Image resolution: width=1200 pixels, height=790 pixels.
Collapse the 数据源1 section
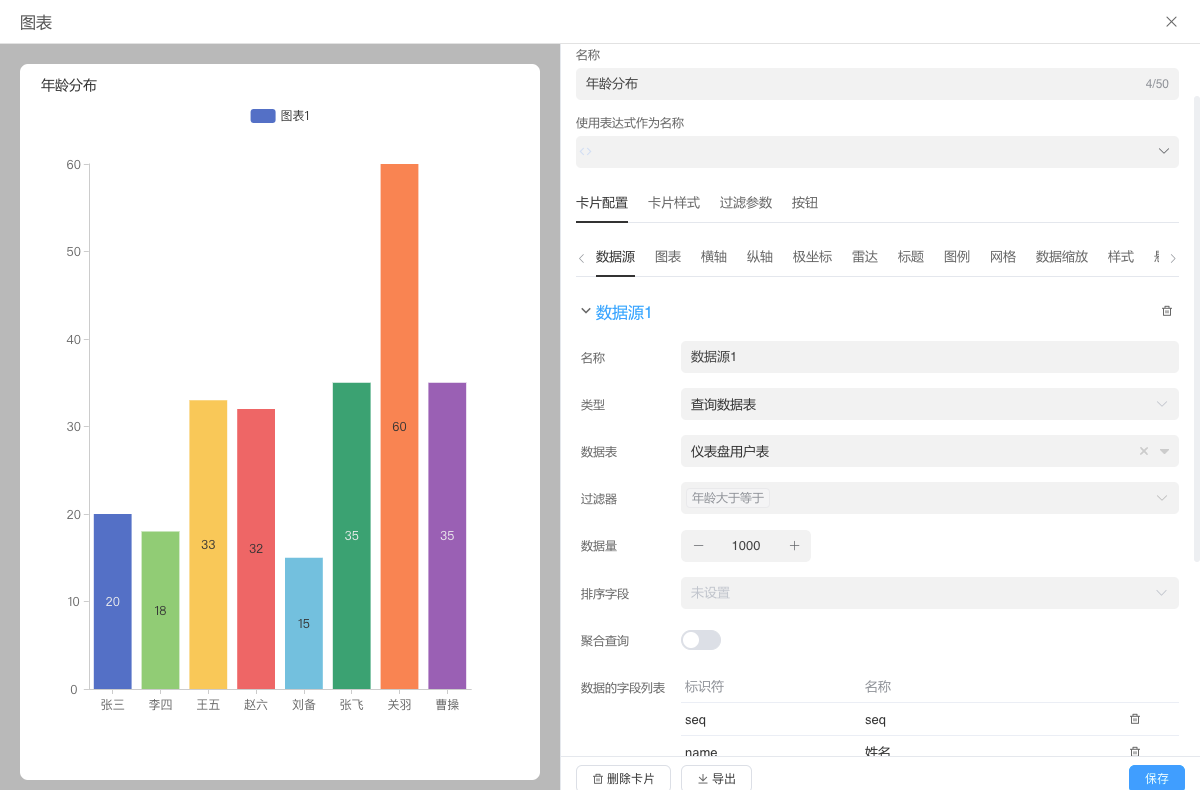coord(586,311)
